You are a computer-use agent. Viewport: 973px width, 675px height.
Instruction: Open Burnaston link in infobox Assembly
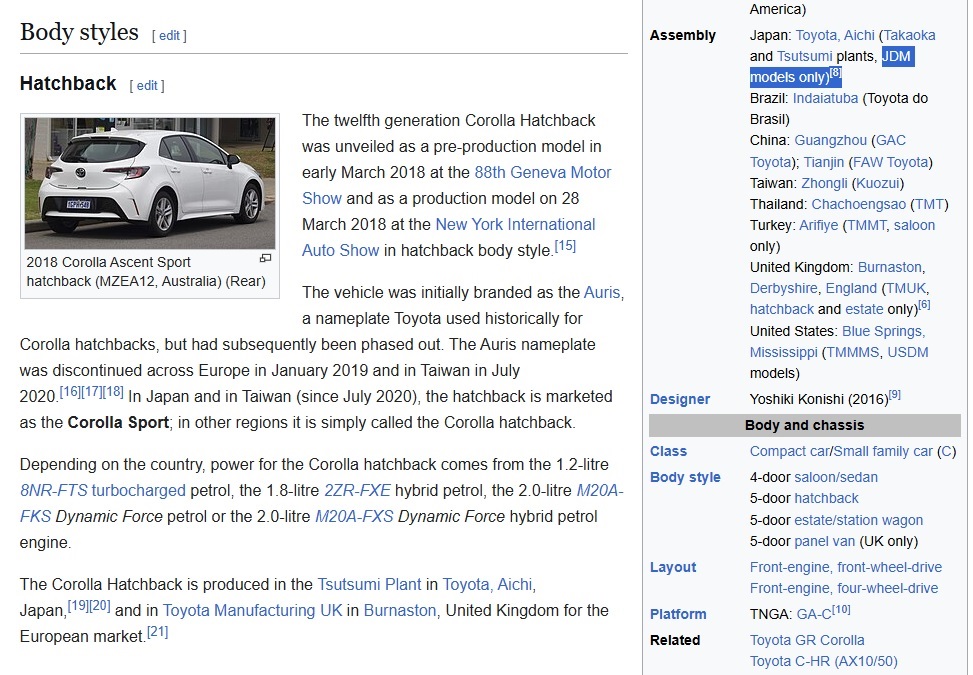tap(890, 268)
